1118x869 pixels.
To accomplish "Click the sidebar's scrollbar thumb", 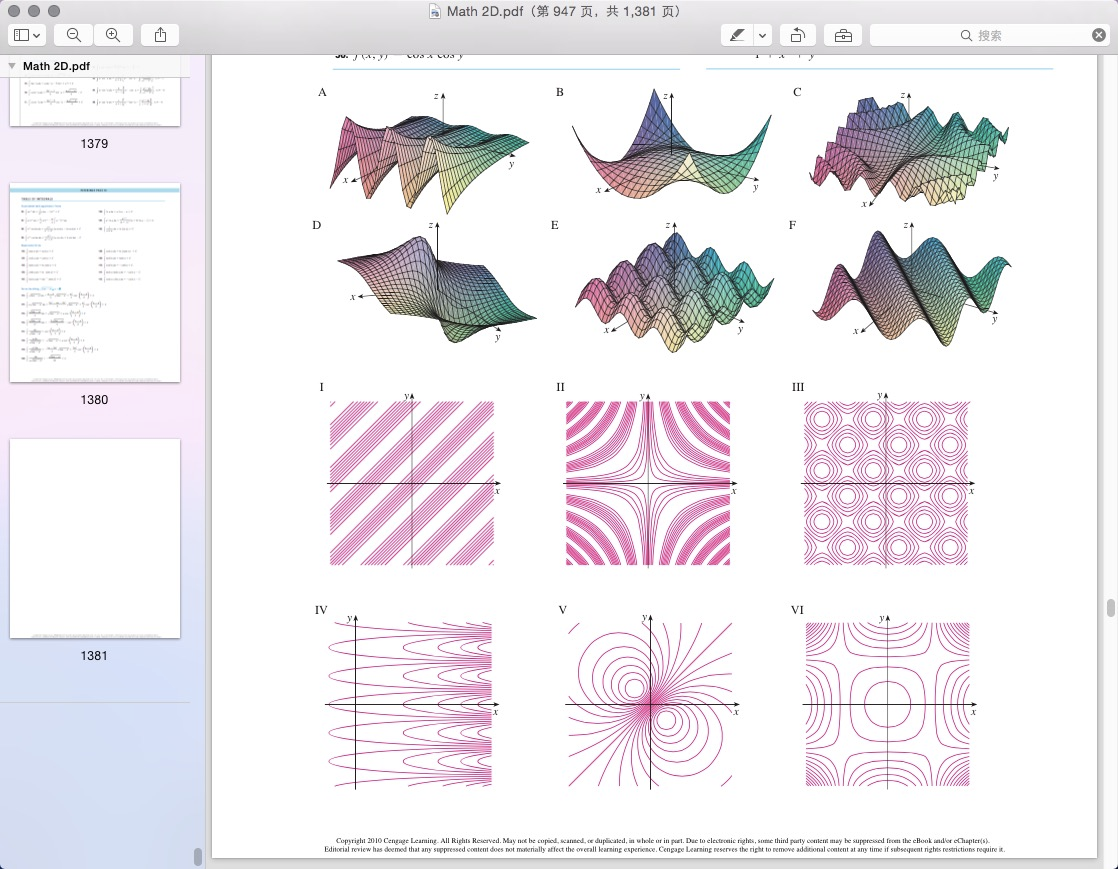I will tap(197, 856).
